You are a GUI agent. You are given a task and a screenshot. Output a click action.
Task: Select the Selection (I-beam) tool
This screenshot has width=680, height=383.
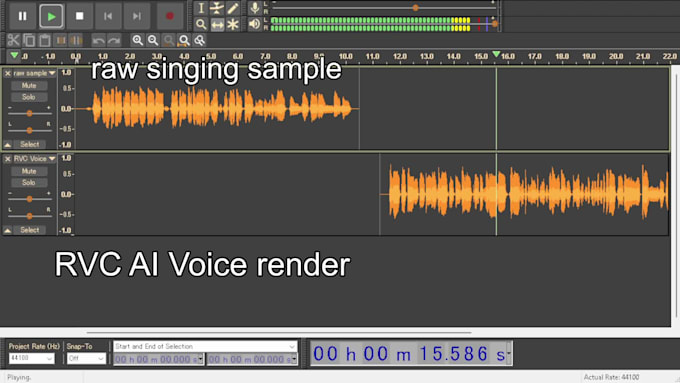coord(201,8)
